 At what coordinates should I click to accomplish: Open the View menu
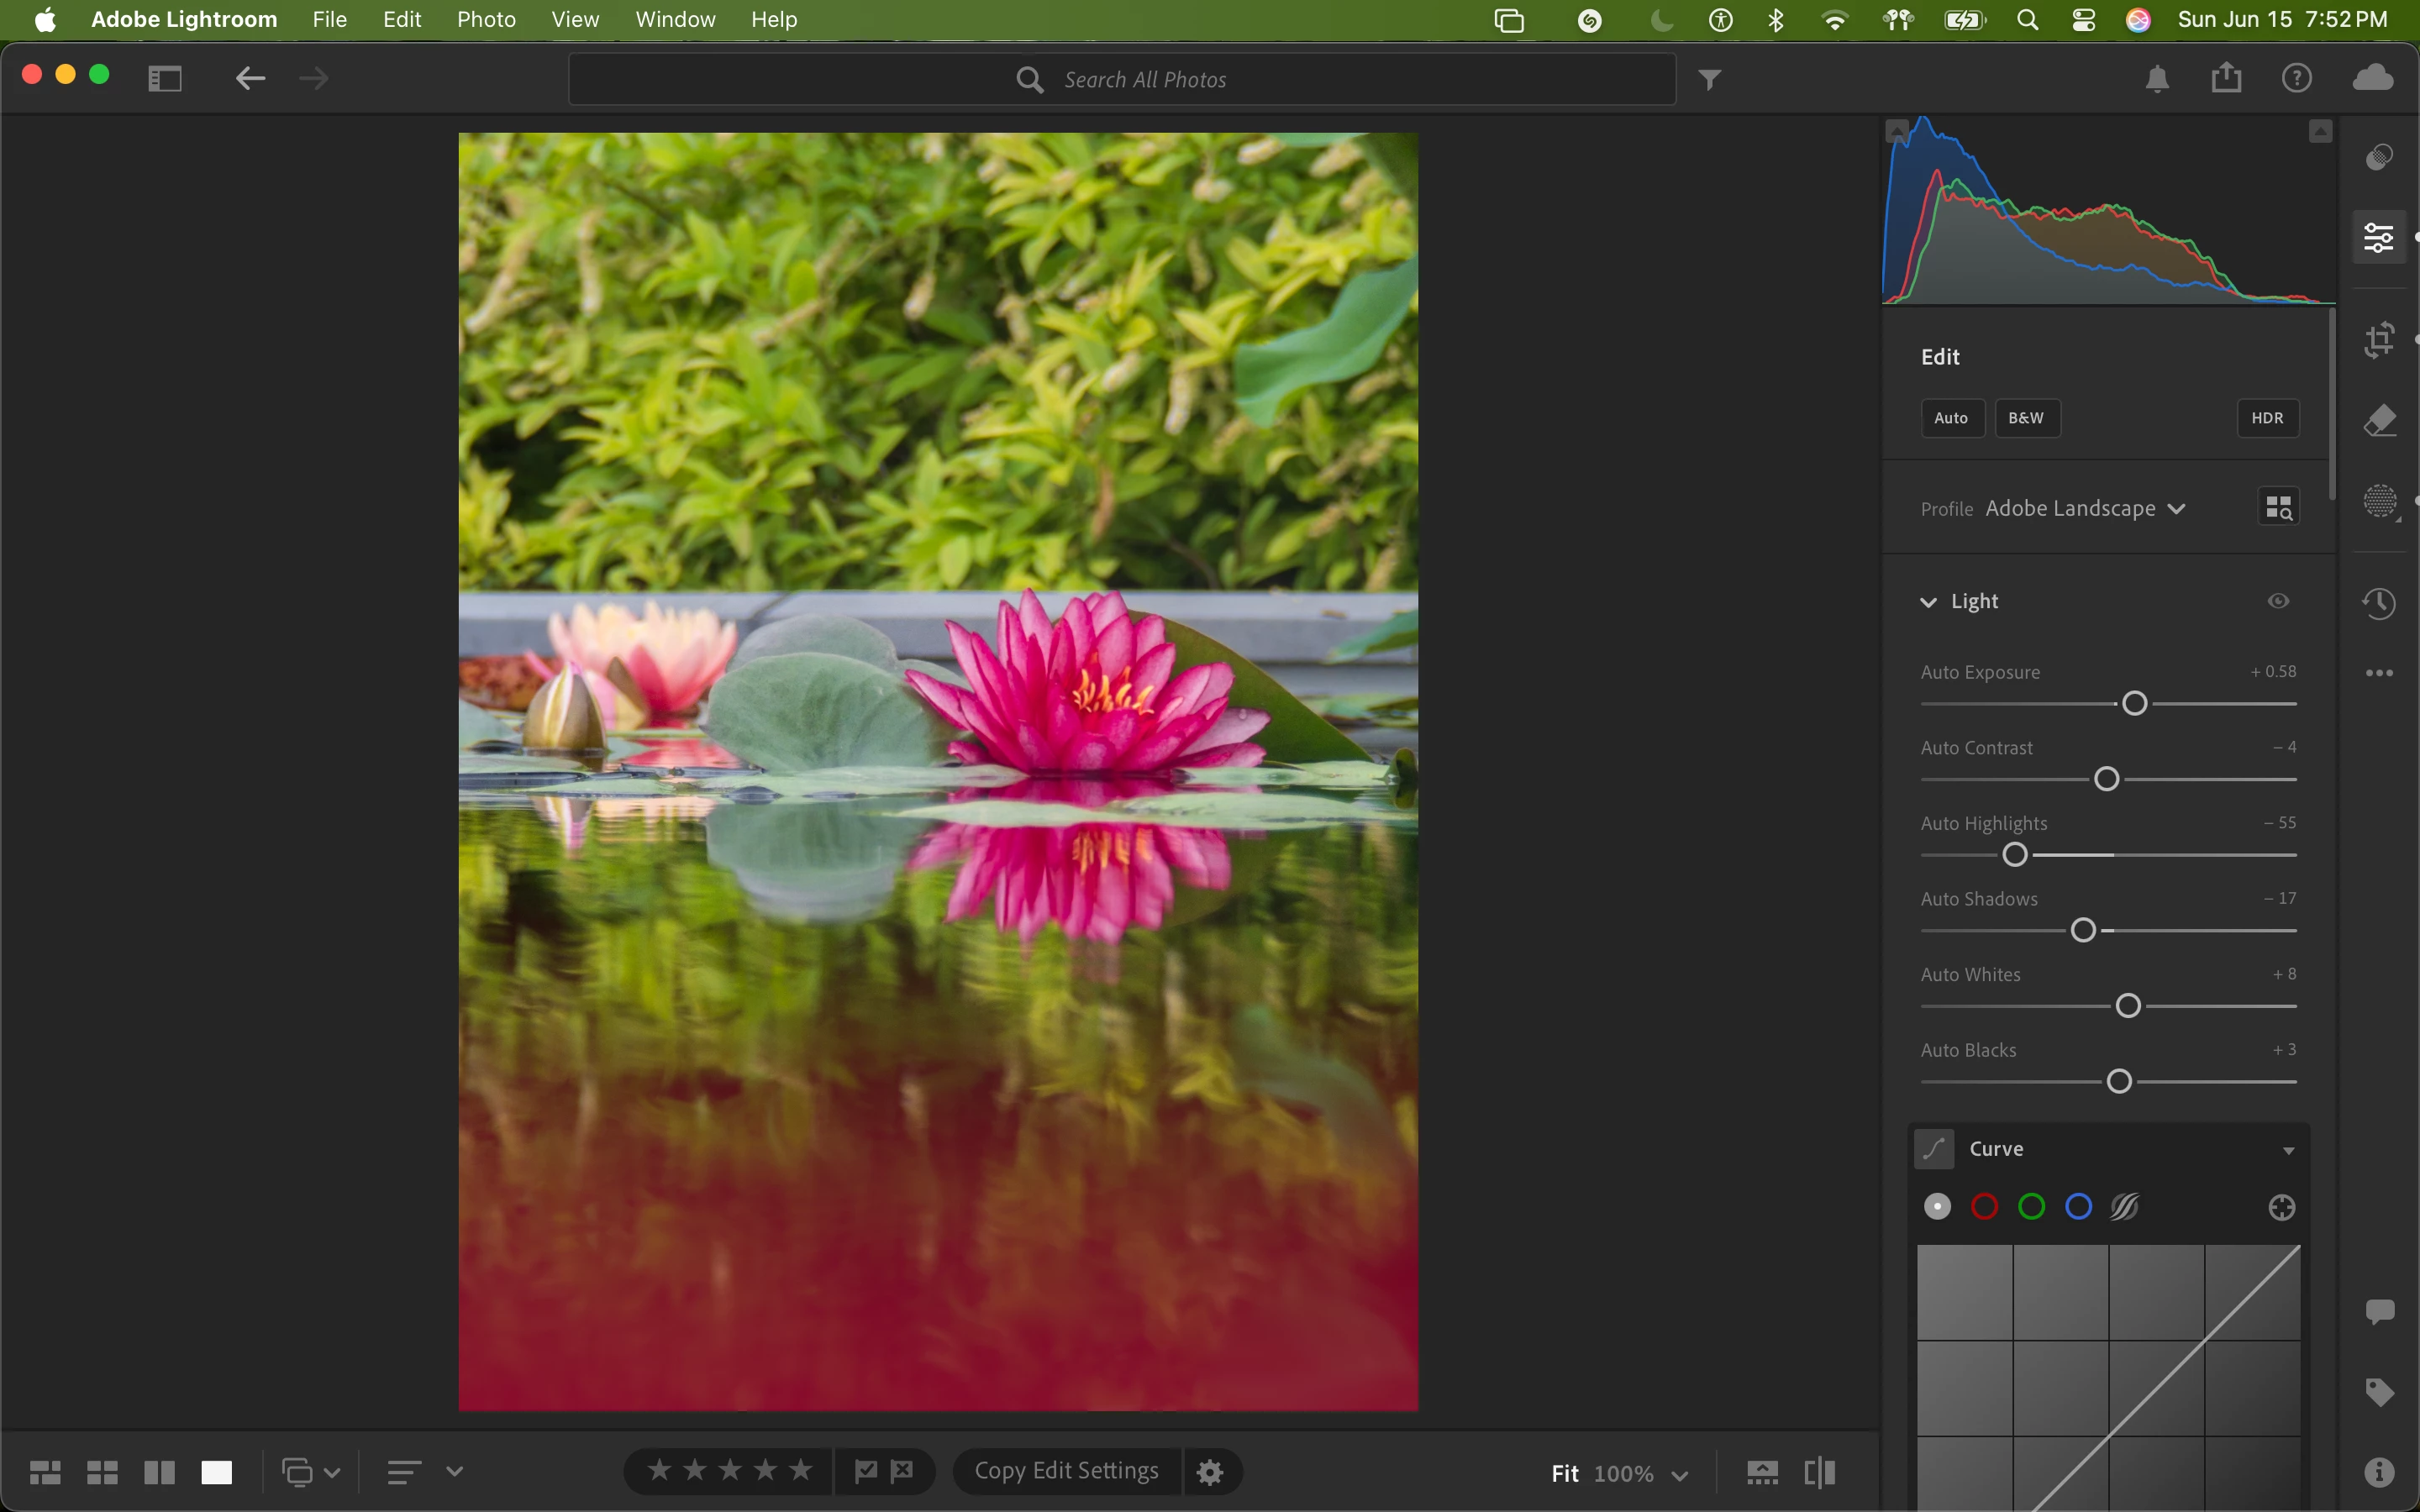pos(575,19)
